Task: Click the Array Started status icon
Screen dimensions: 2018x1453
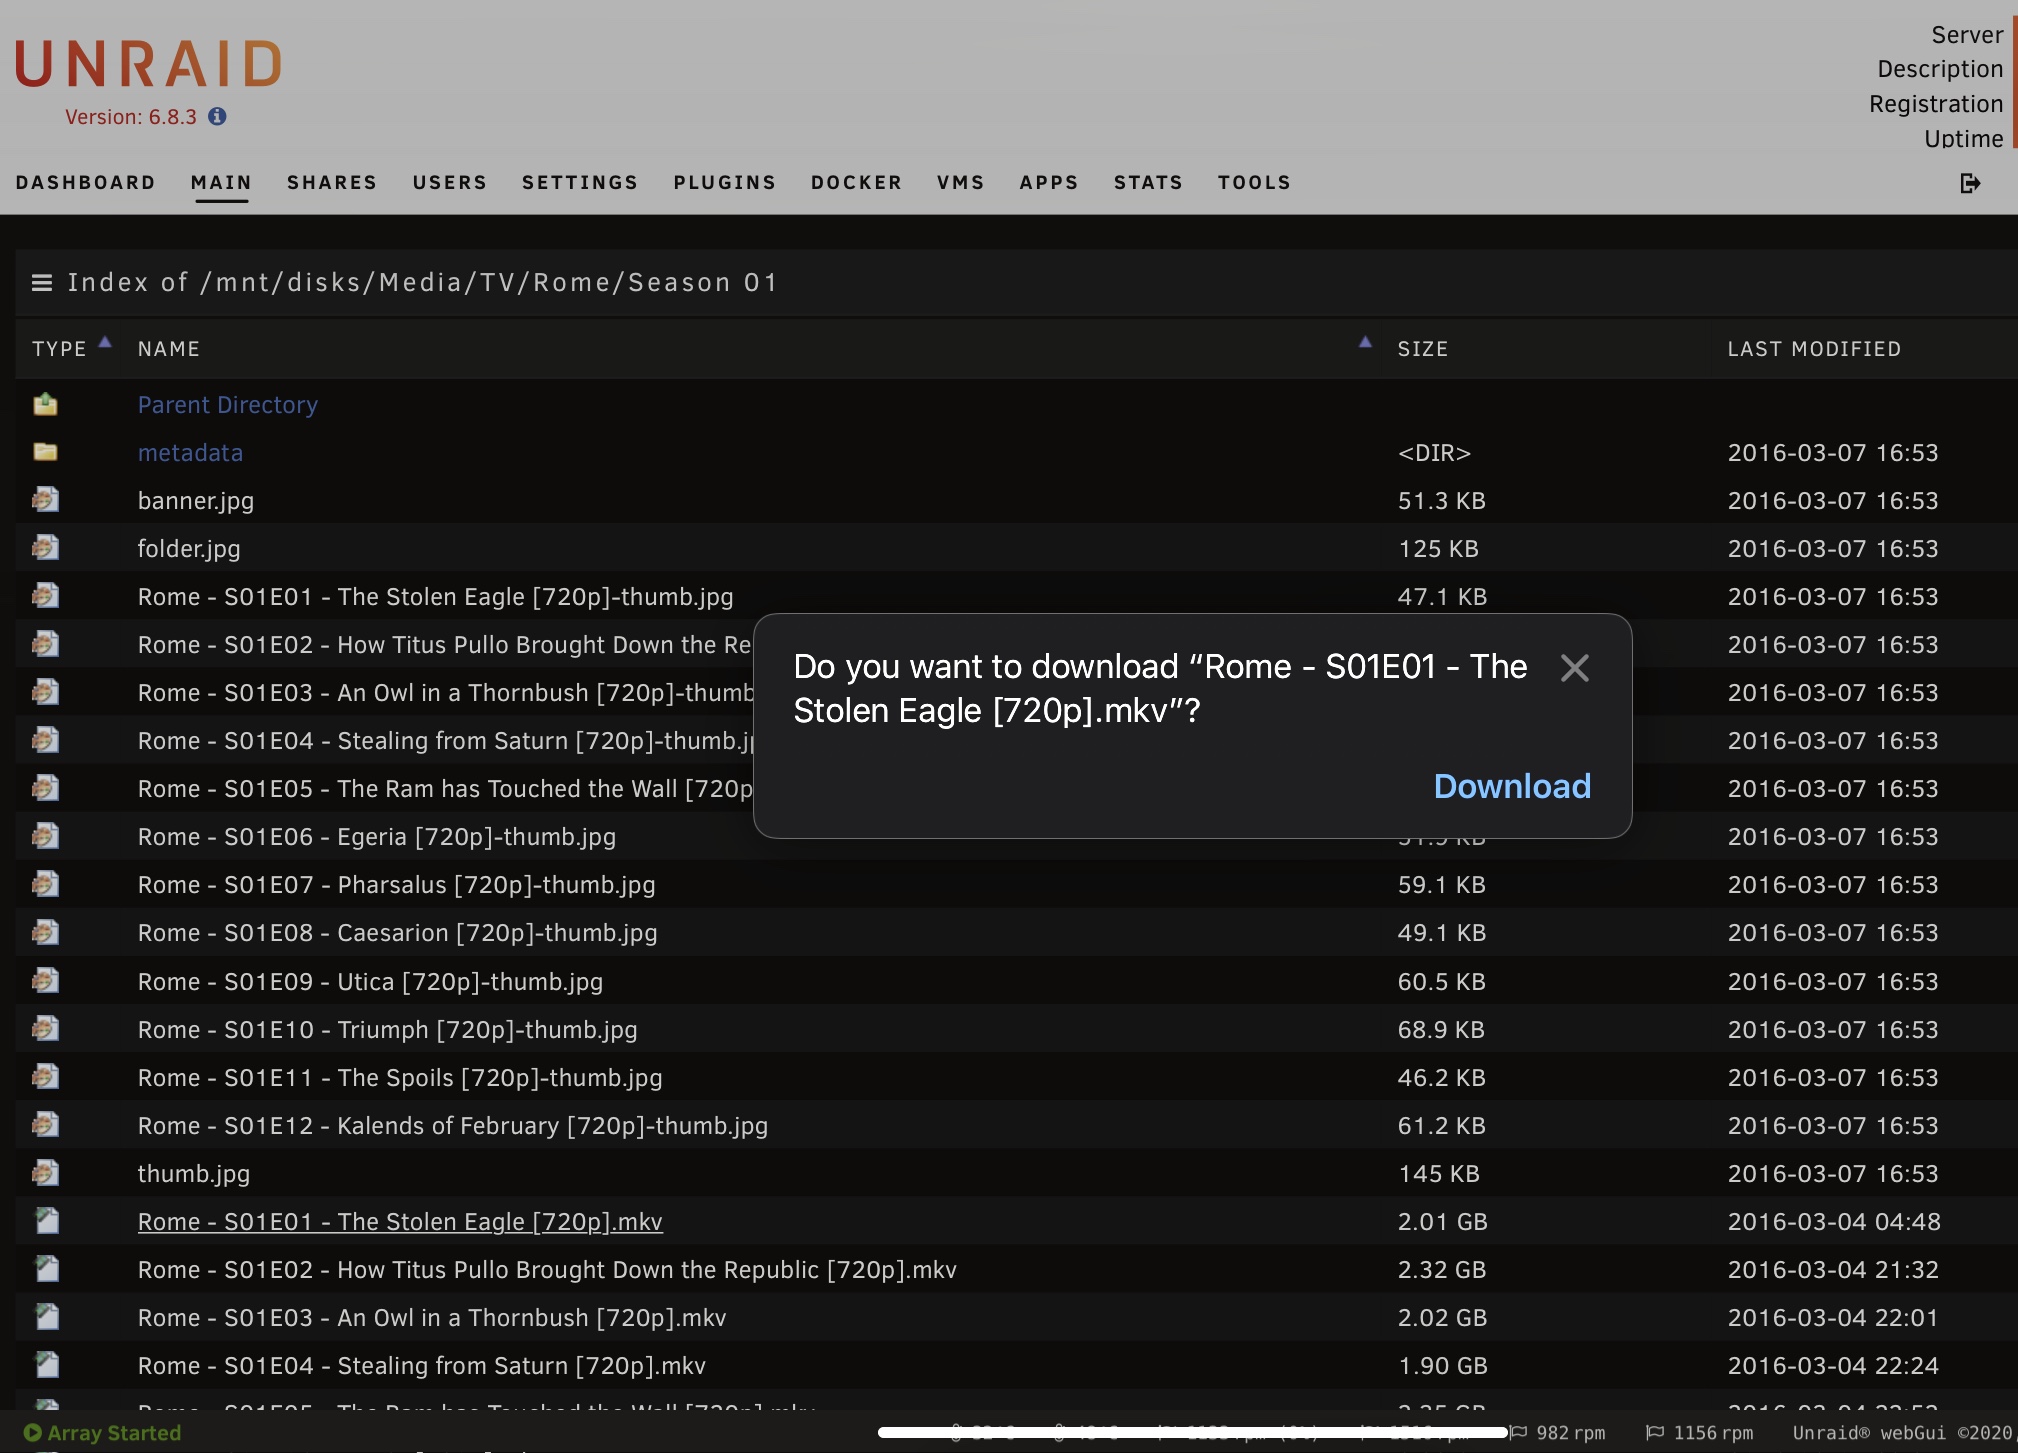Action: click(32, 1433)
